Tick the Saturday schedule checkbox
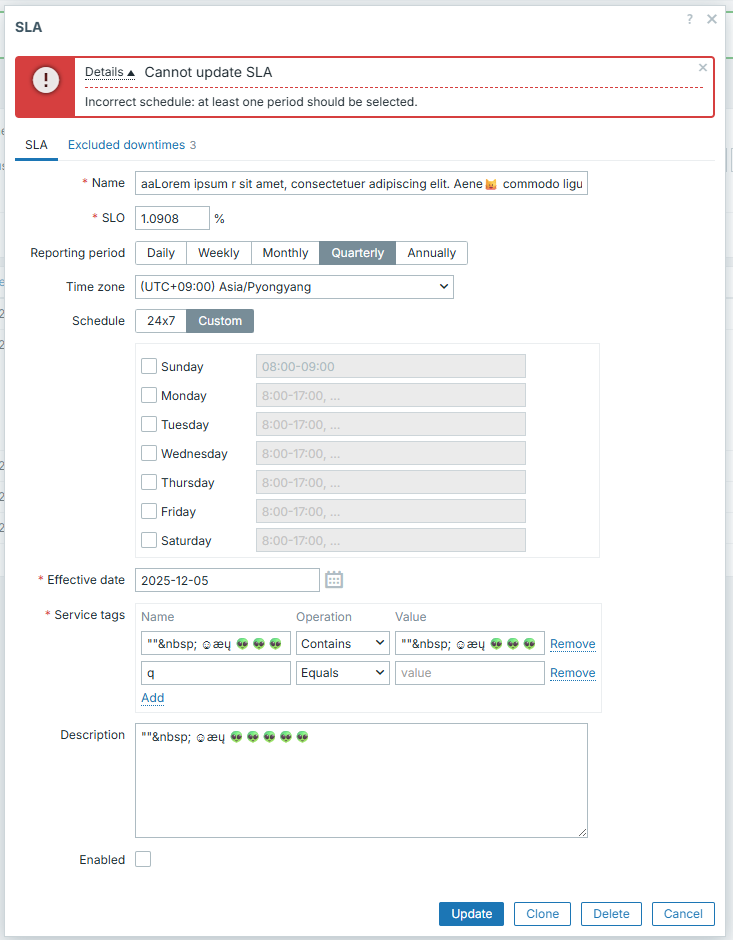Screen dimensions: 733x940 tap(149, 541)
